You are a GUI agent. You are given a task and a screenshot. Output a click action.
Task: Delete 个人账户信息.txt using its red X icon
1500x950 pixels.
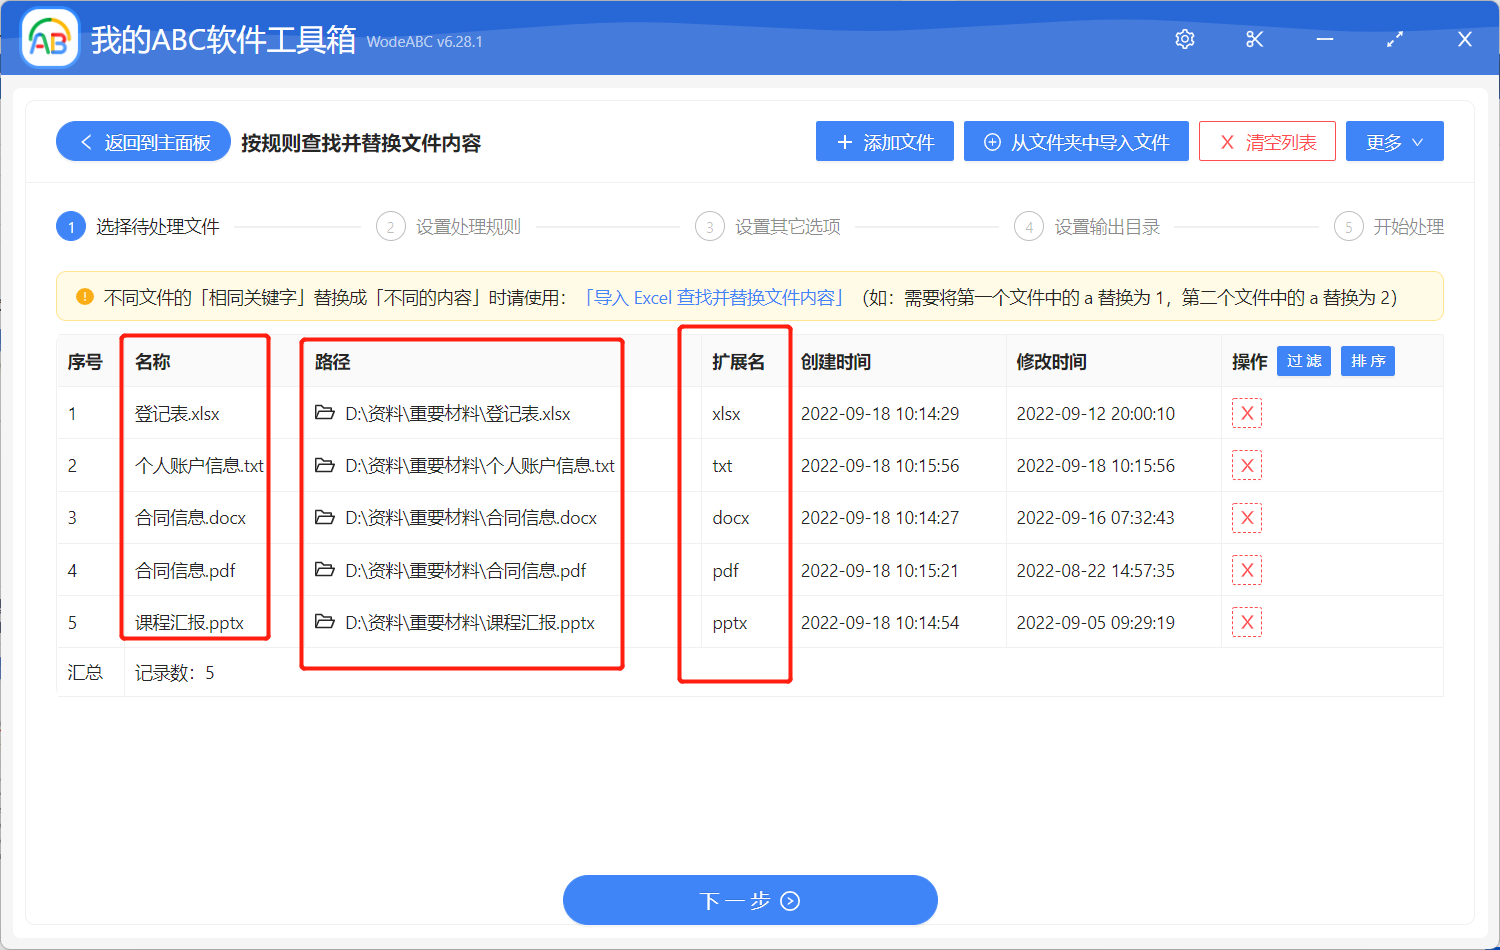[x=1247, y=465]
